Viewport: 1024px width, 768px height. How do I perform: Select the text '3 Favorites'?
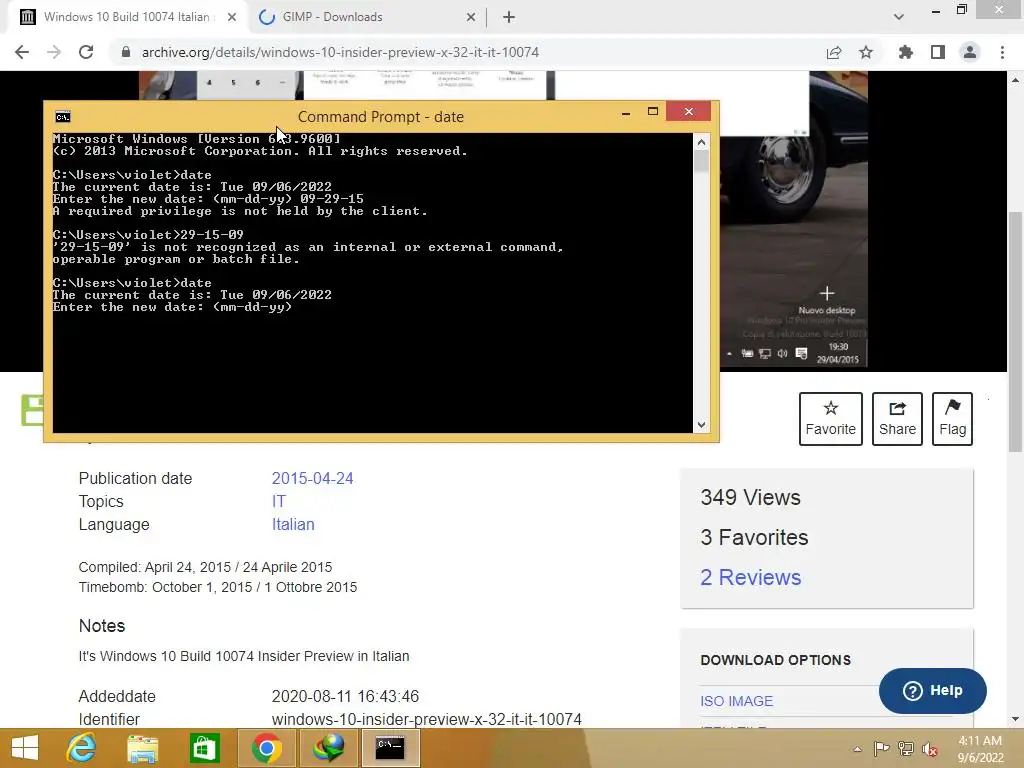click(x=754, y=537)
